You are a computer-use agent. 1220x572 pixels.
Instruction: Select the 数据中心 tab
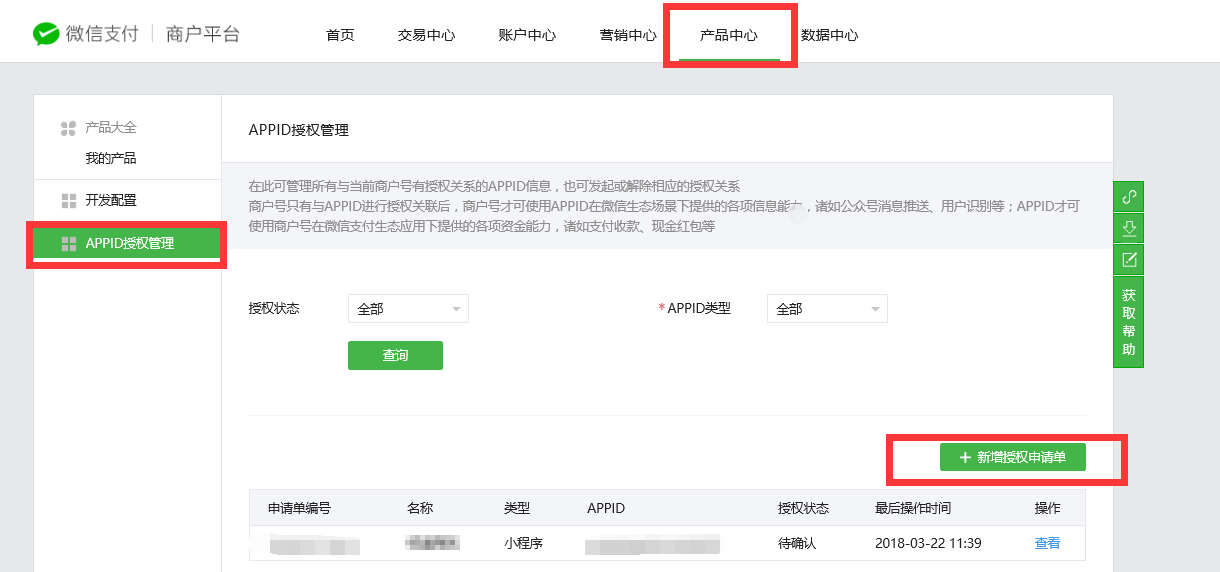[829, 35]
